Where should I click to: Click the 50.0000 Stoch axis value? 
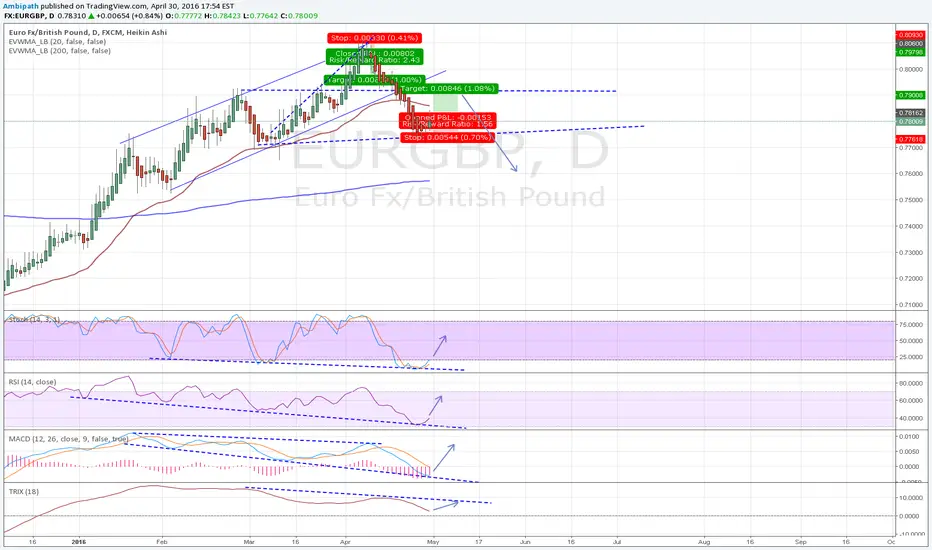tap(911, 341)
